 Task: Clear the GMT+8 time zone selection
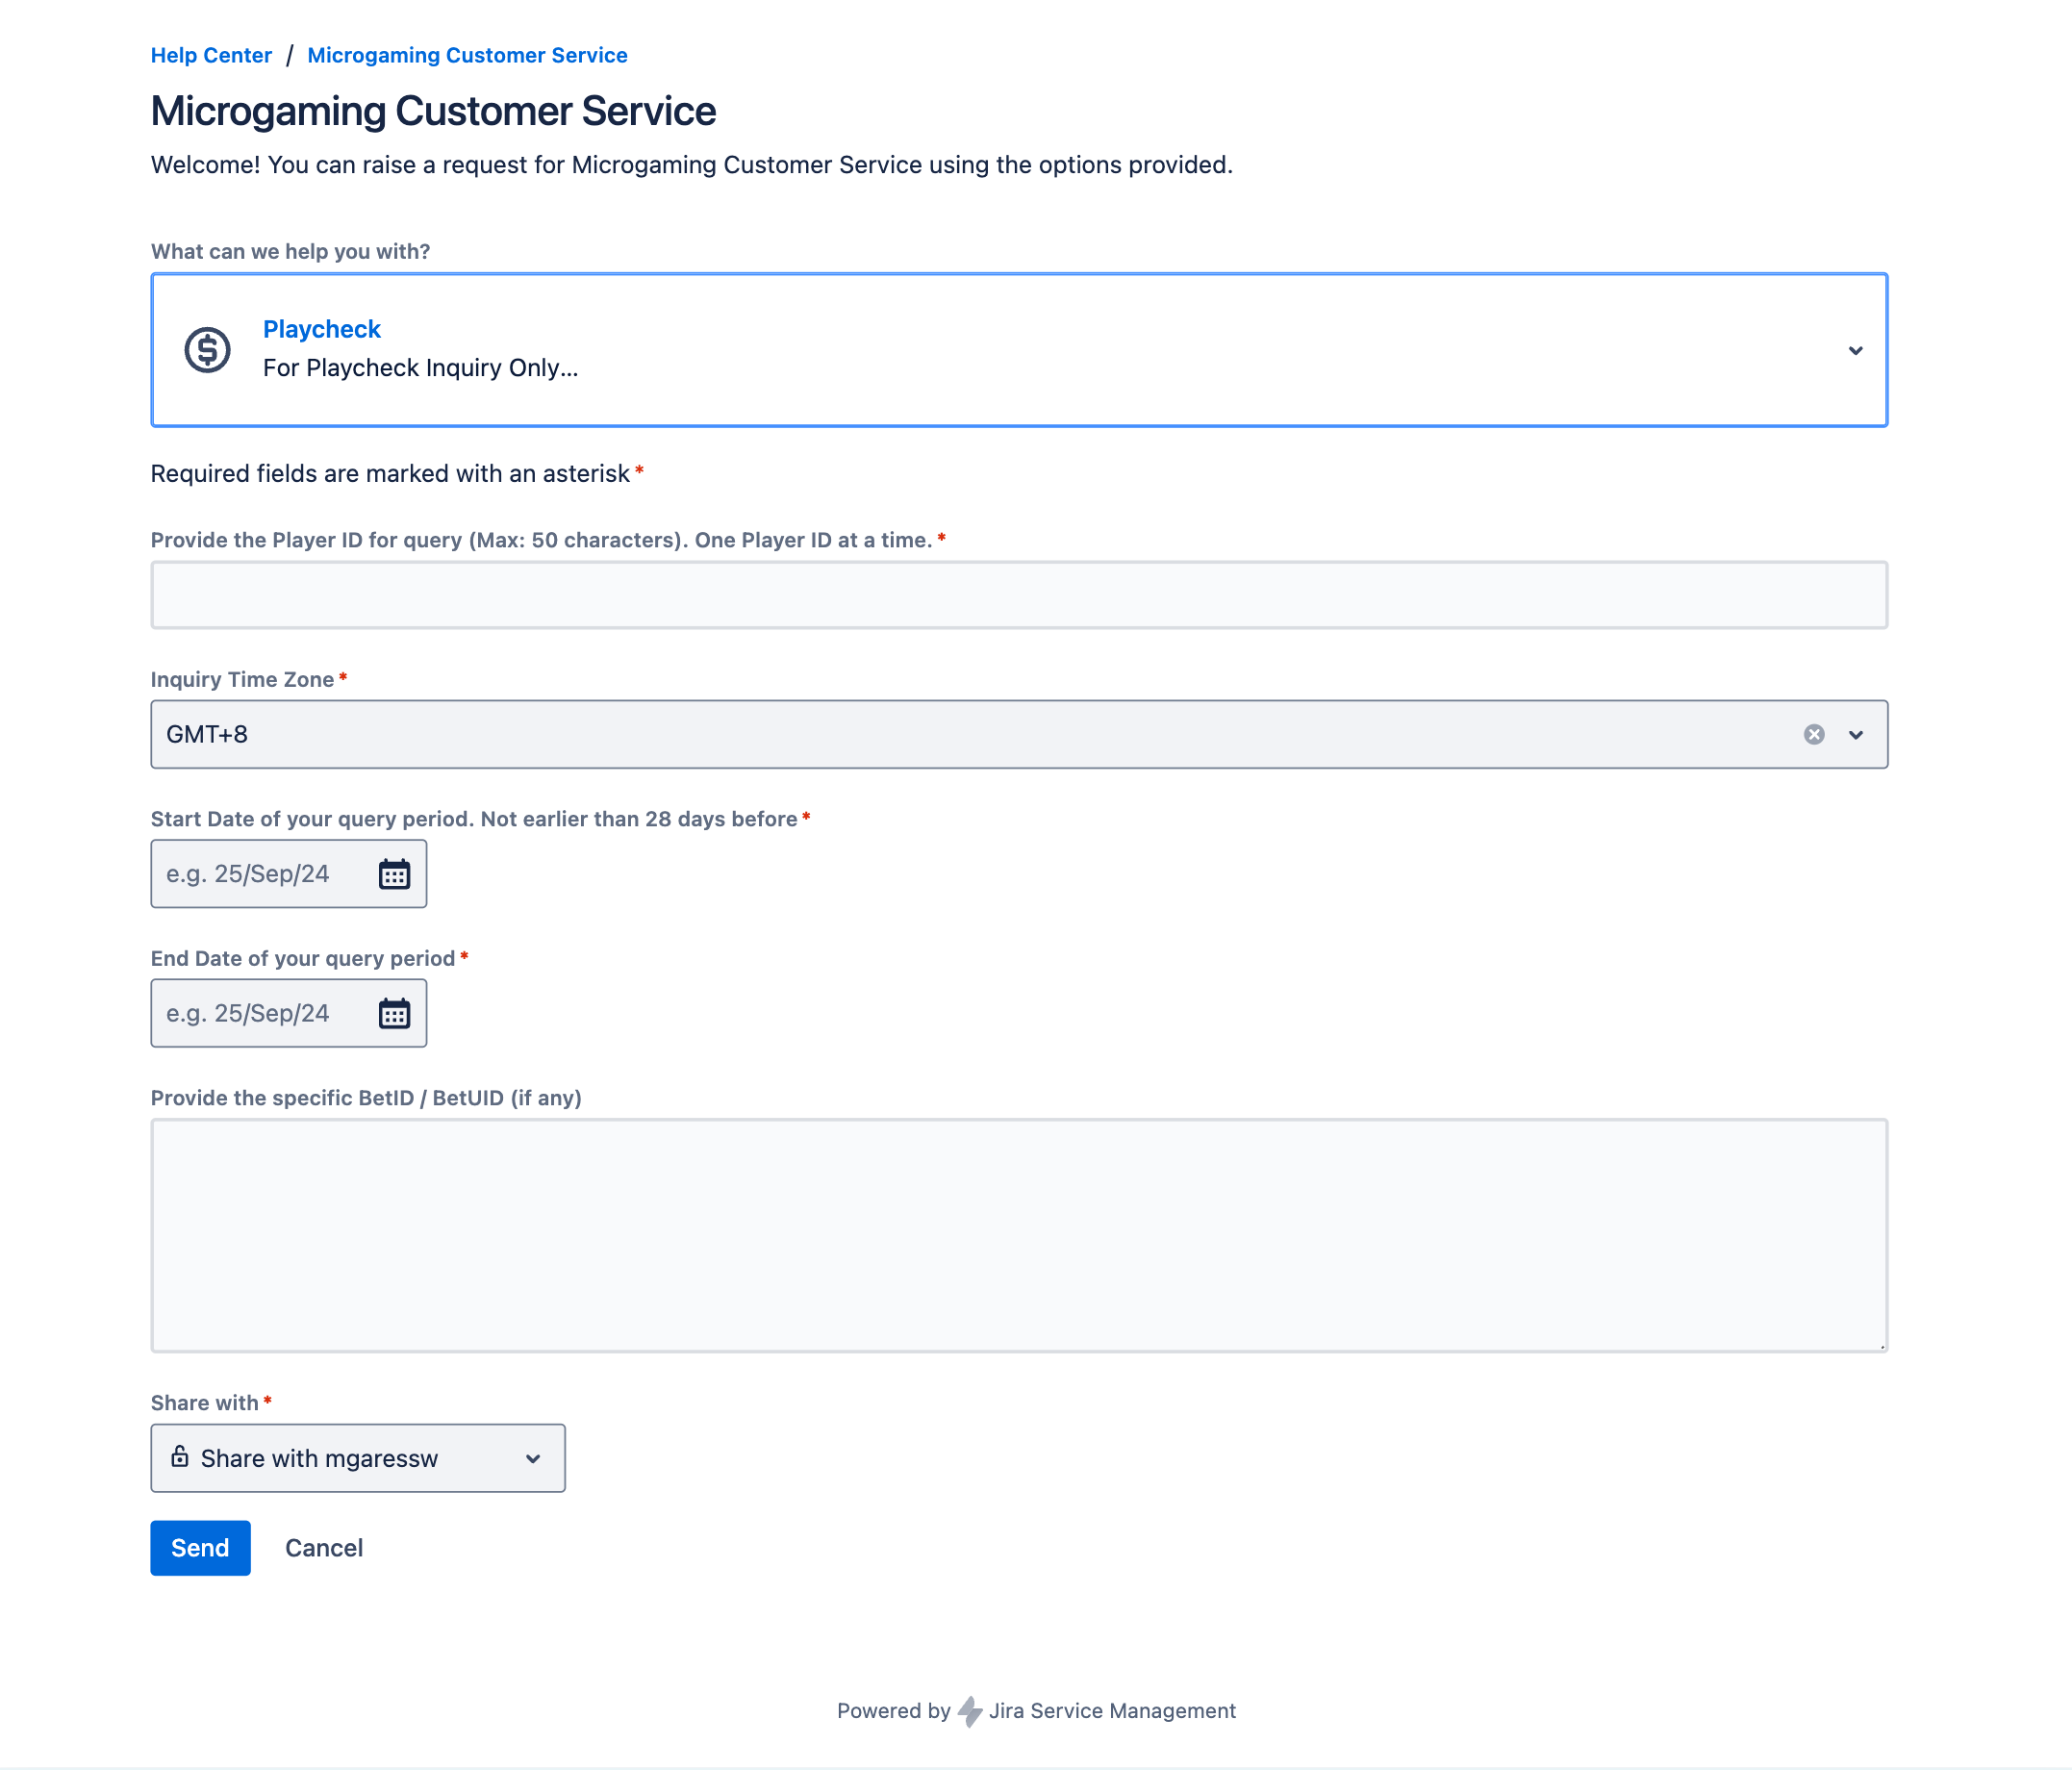pyautogui.click(x=1814, y=735)
